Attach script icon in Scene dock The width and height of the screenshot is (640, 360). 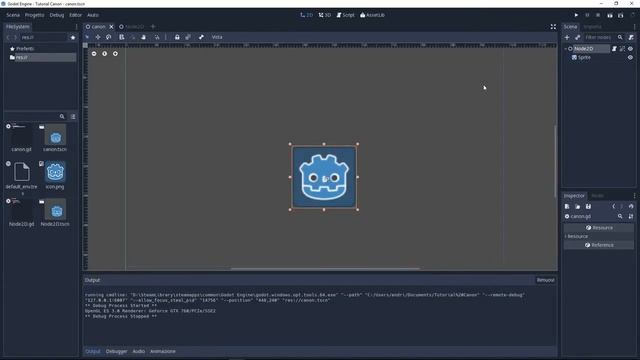tap(631, 38)
